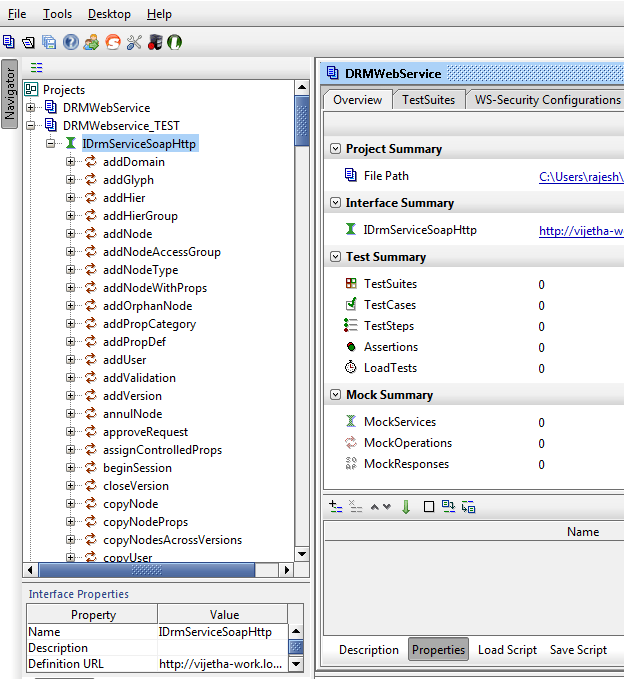The width and height of the screenshot is (624, 679).
Task: Click the interface properties scrollbar down arrow
Action: (296, 663)
